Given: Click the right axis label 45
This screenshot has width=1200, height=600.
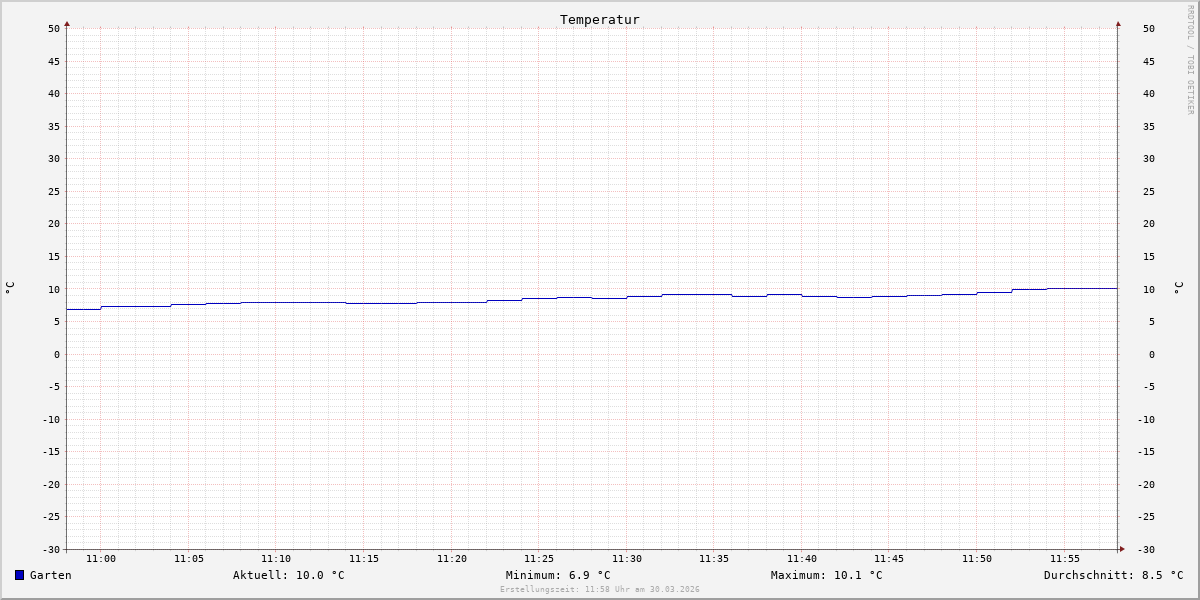Looking at the screenshot, I should [1149, 61].
